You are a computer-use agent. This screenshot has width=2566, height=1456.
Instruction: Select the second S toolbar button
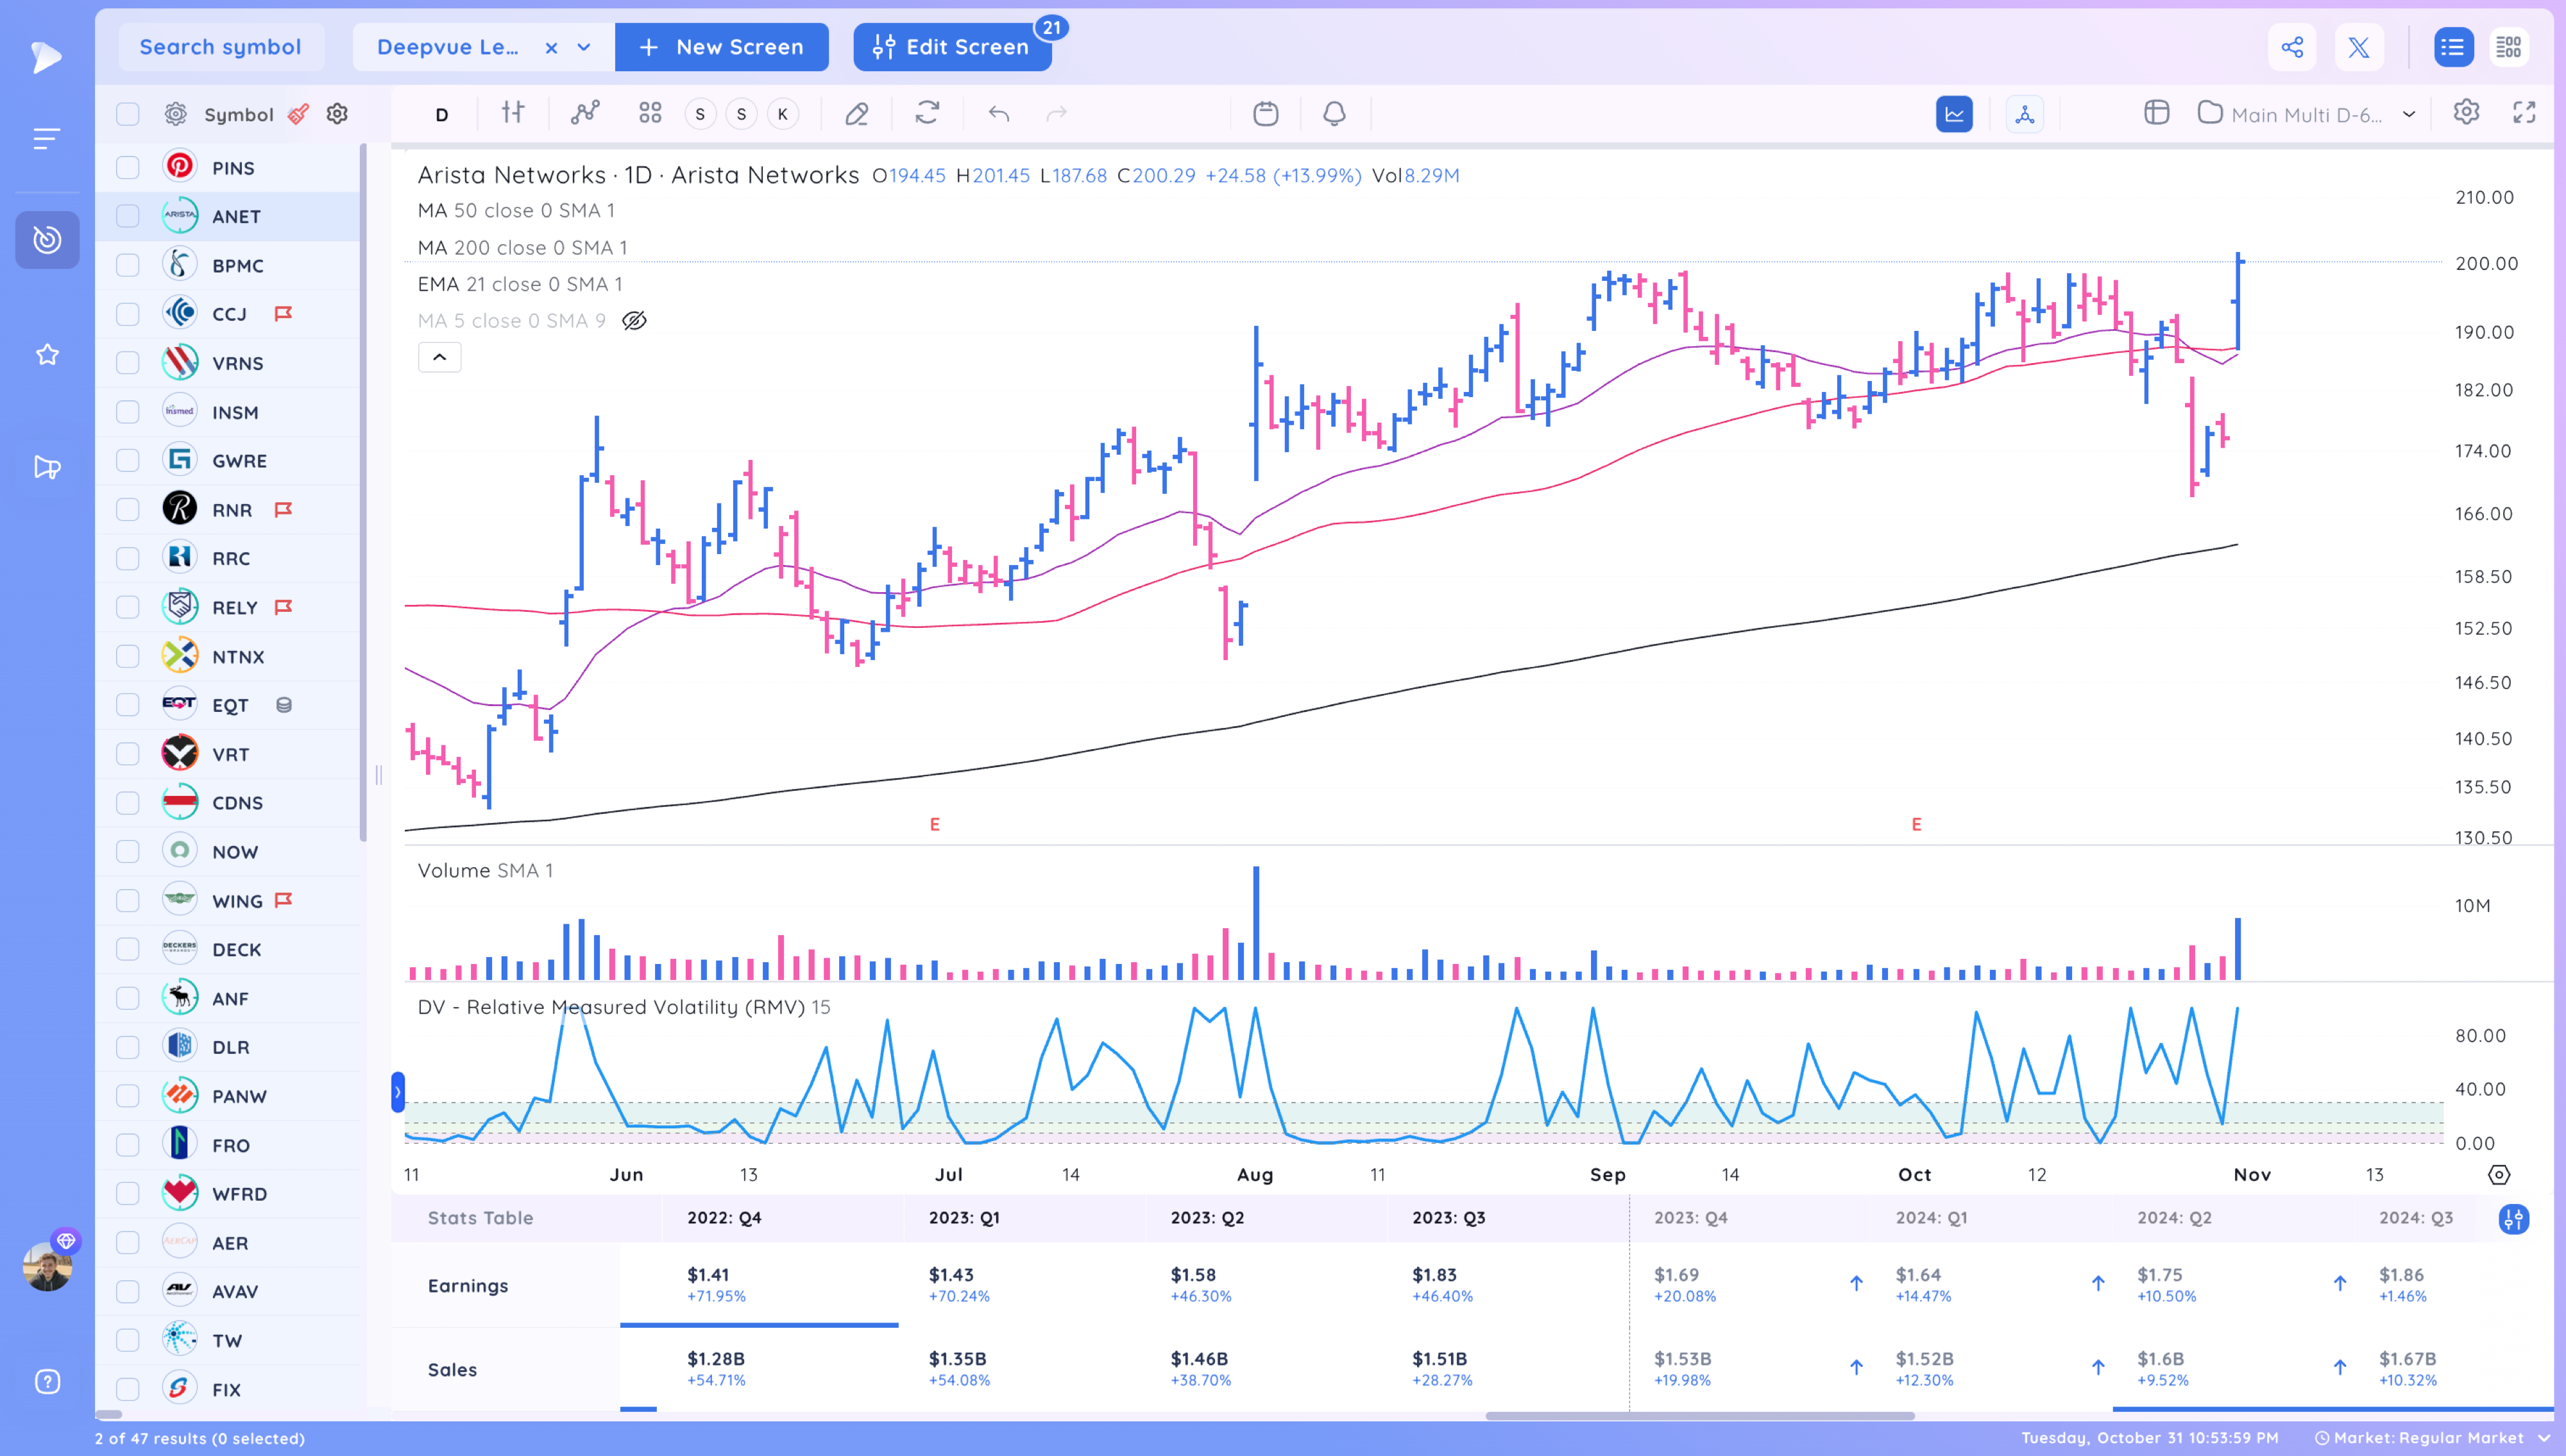[x=741, y=114]
